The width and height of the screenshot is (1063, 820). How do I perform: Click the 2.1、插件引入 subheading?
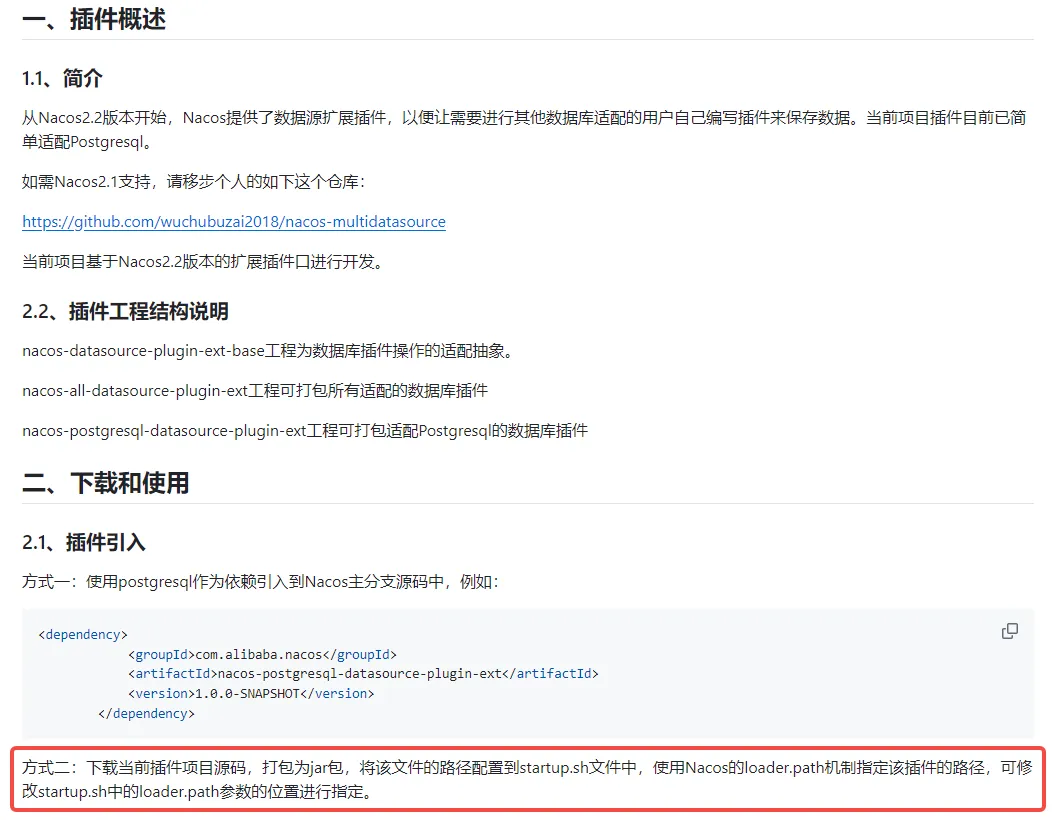click(83, 542)
